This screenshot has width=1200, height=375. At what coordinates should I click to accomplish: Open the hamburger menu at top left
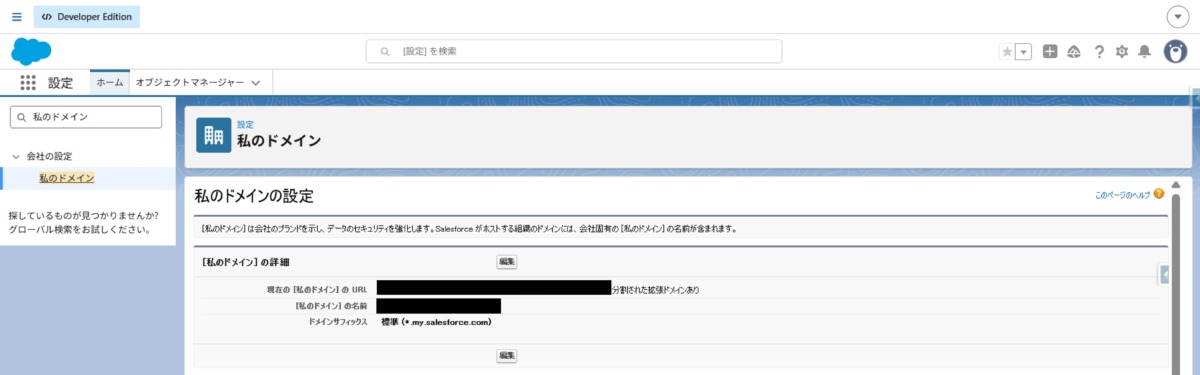point(16,17)
